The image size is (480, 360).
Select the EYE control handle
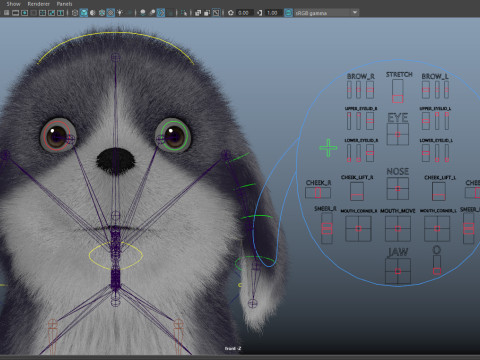[398, 134]
